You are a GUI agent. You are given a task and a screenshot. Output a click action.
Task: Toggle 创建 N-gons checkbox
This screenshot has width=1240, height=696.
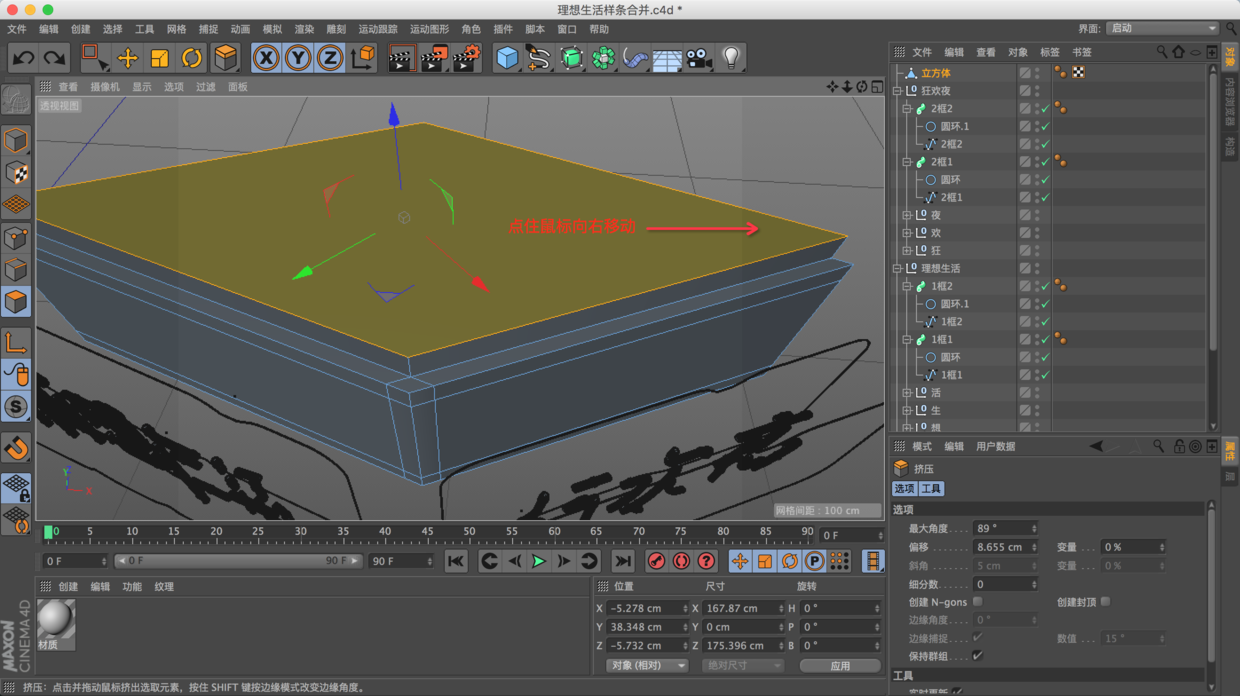coord(978,602)
